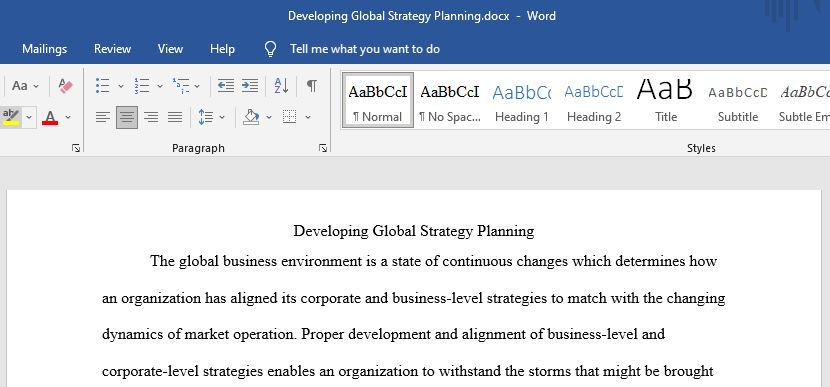Click the Increase Indent icon

[250, 85]
